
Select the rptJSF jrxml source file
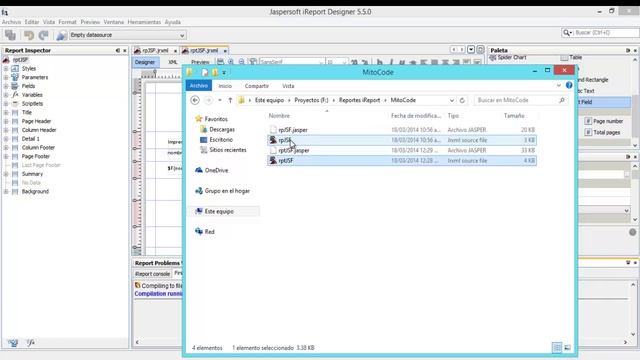pyautogui.click(x=402, y=161)
